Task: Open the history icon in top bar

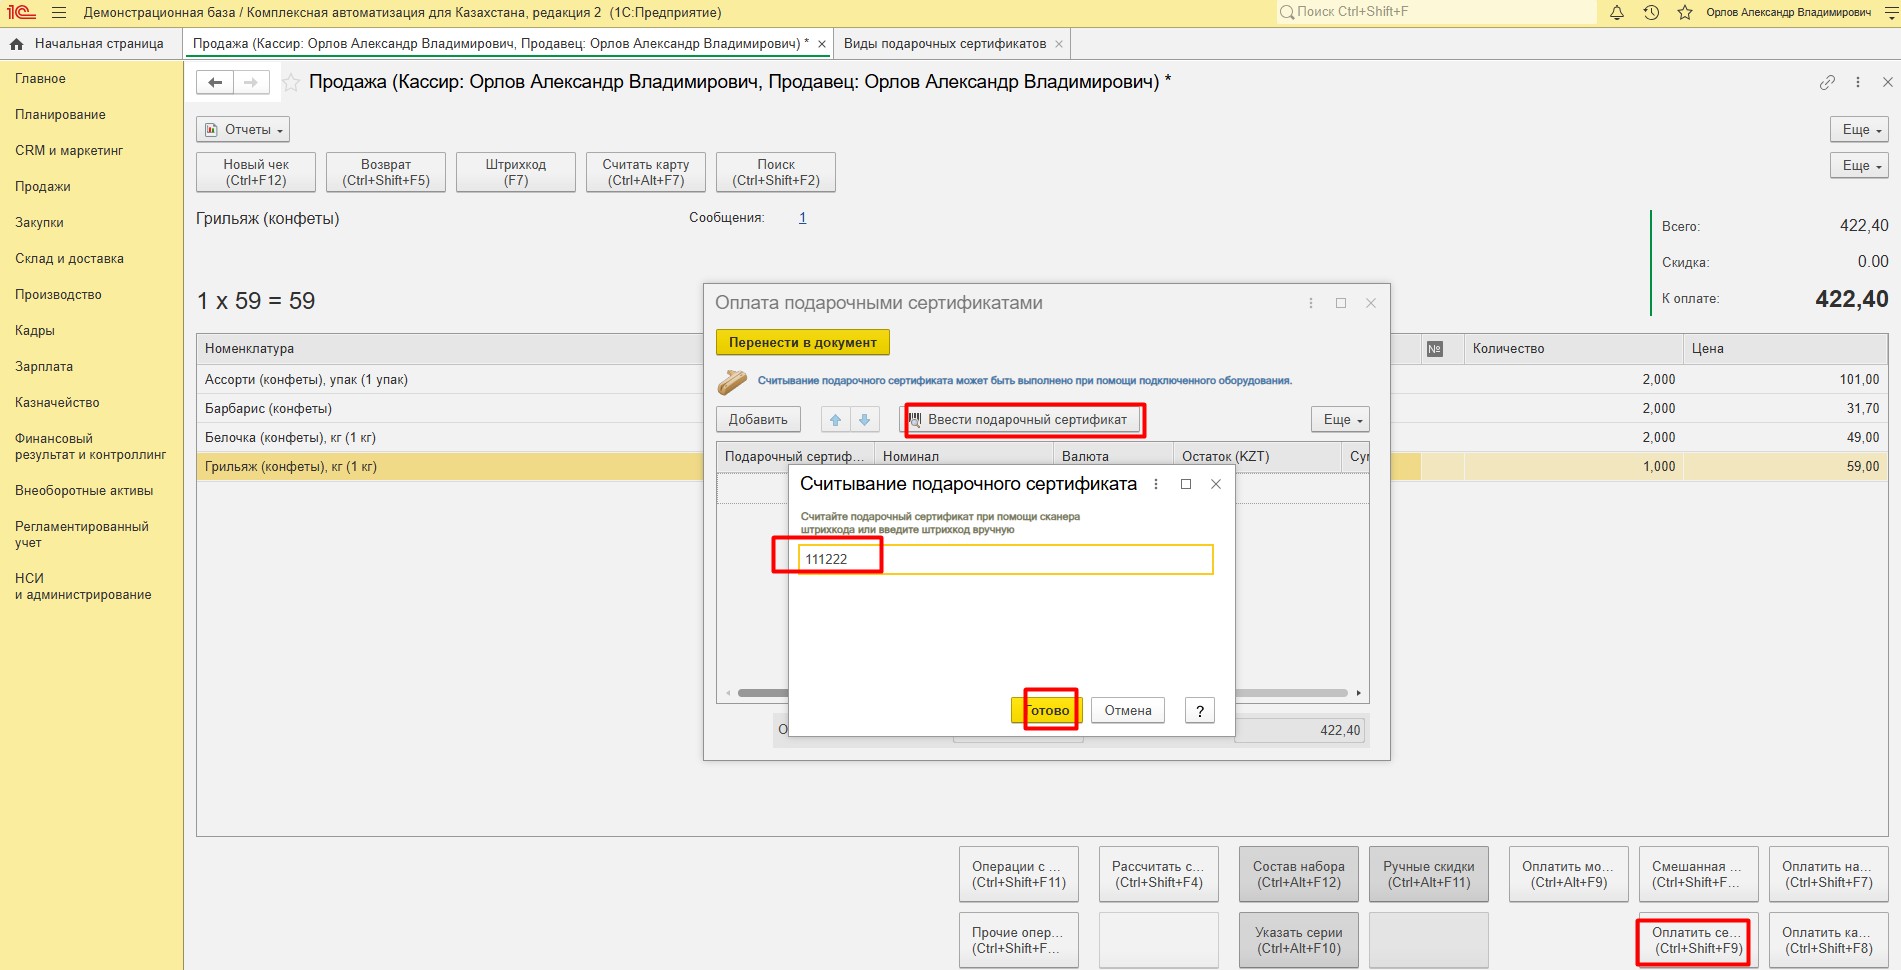Action: click(1651, 13)
